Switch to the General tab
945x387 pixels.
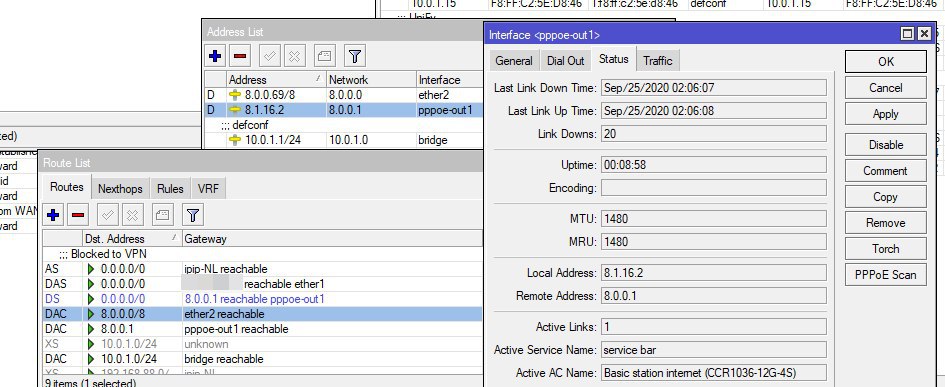[x=514, y=61]
